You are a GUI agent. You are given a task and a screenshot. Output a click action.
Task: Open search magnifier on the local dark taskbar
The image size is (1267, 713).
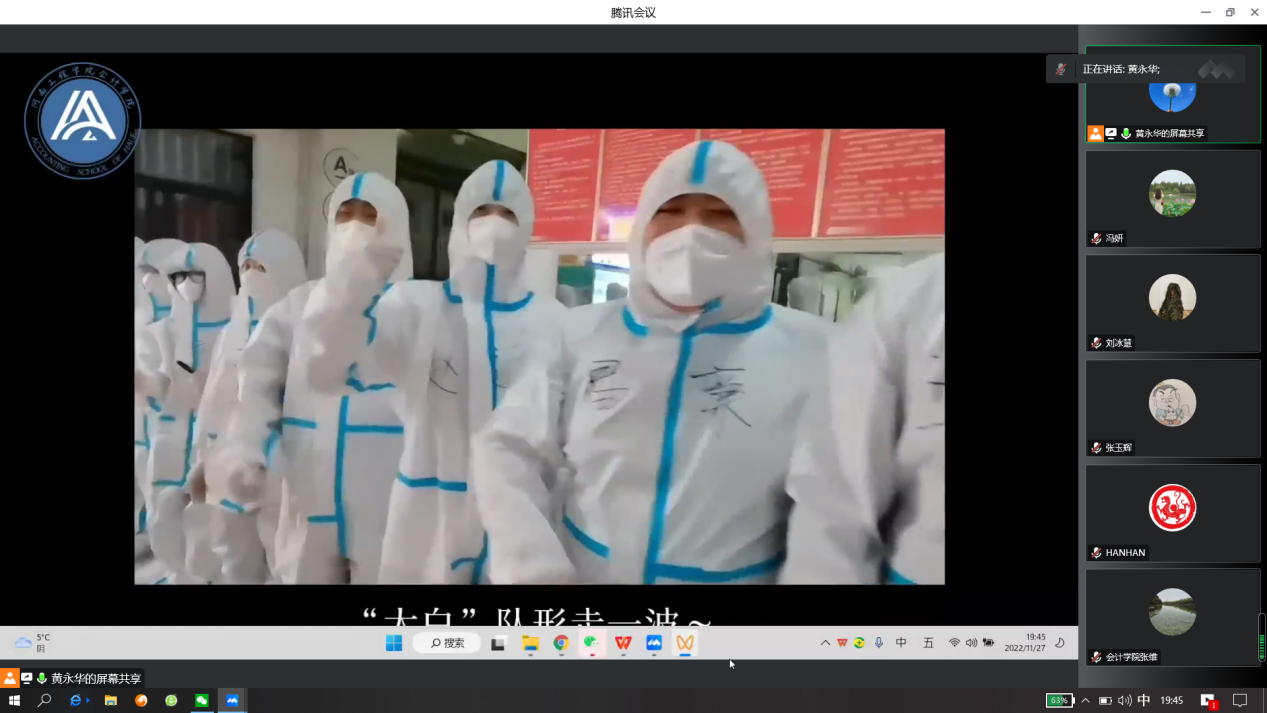click(44, 701)
